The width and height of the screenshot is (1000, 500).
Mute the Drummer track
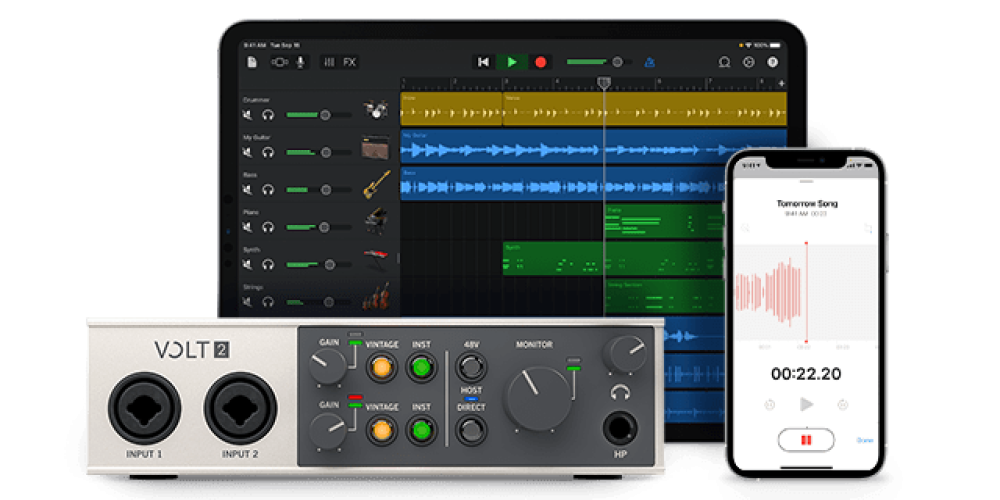pos(248,115)
